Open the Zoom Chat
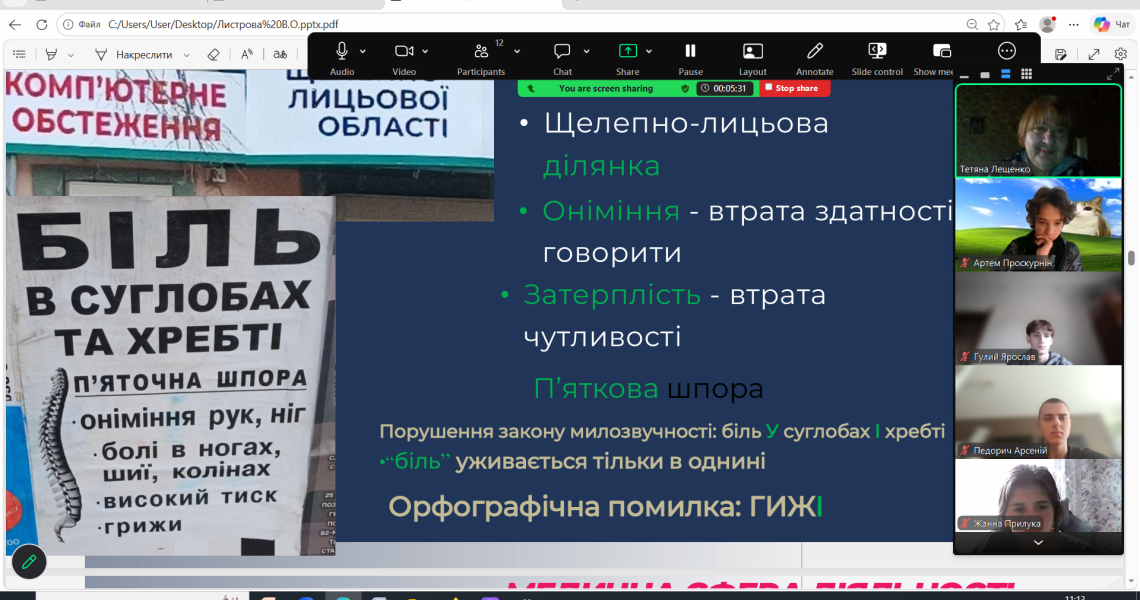The image size is (1140, 600). point(562,51)
